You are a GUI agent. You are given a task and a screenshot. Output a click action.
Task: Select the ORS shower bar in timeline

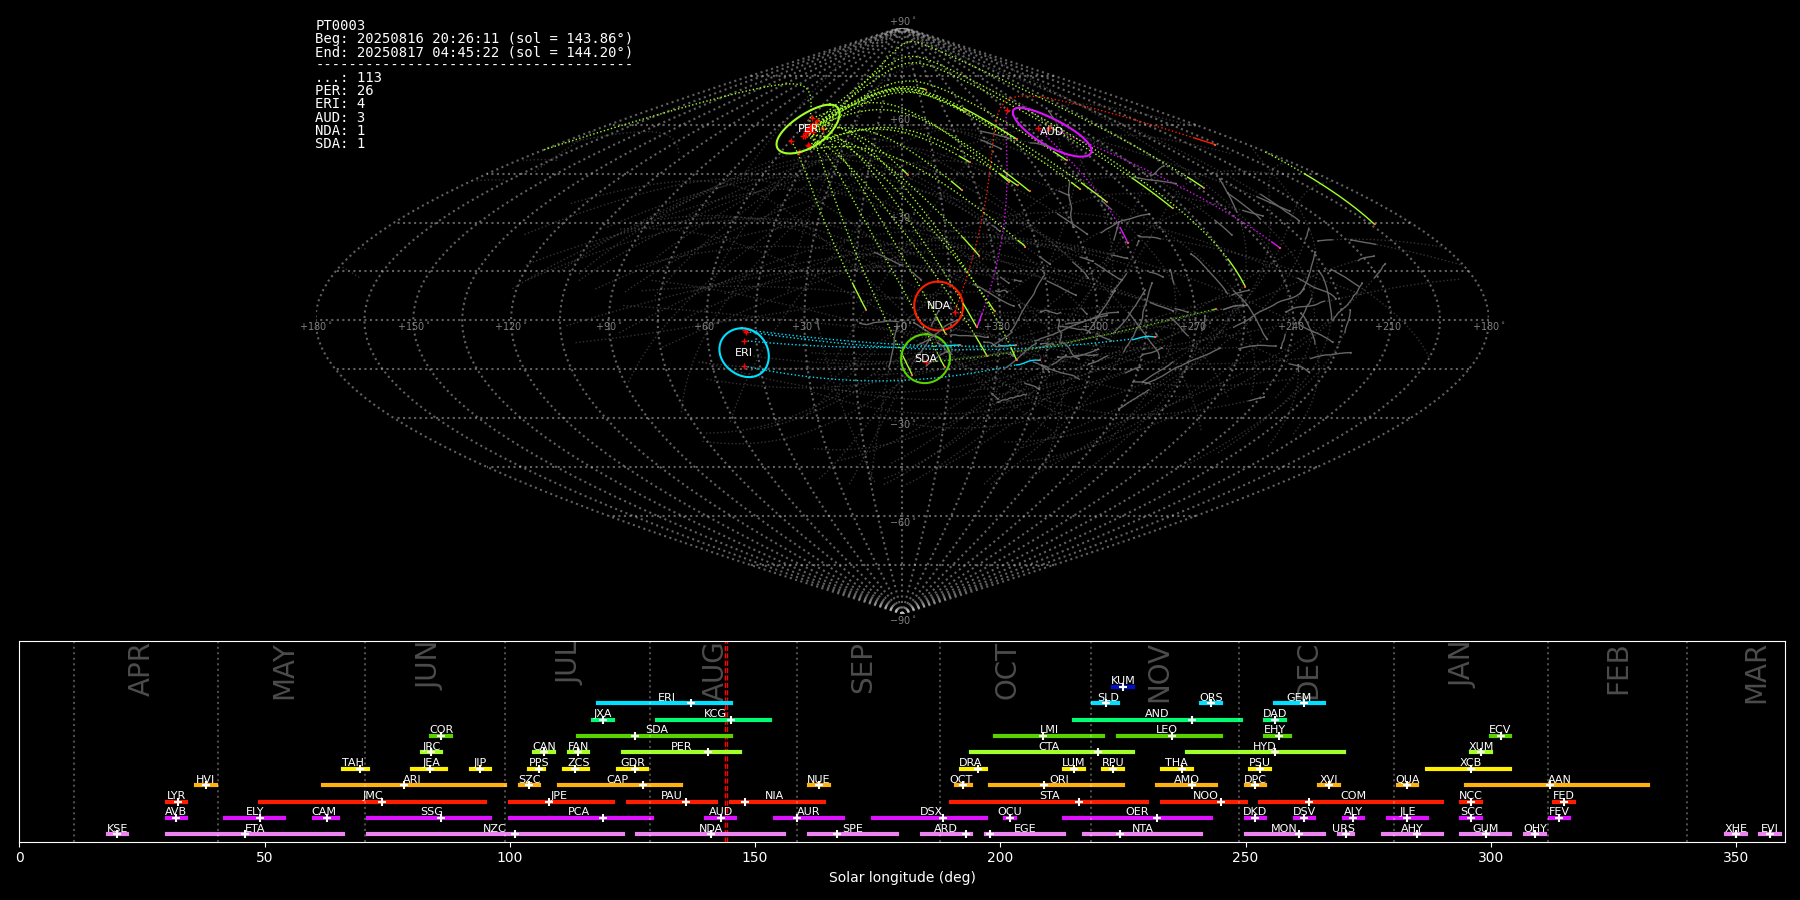click(1211, 703)
